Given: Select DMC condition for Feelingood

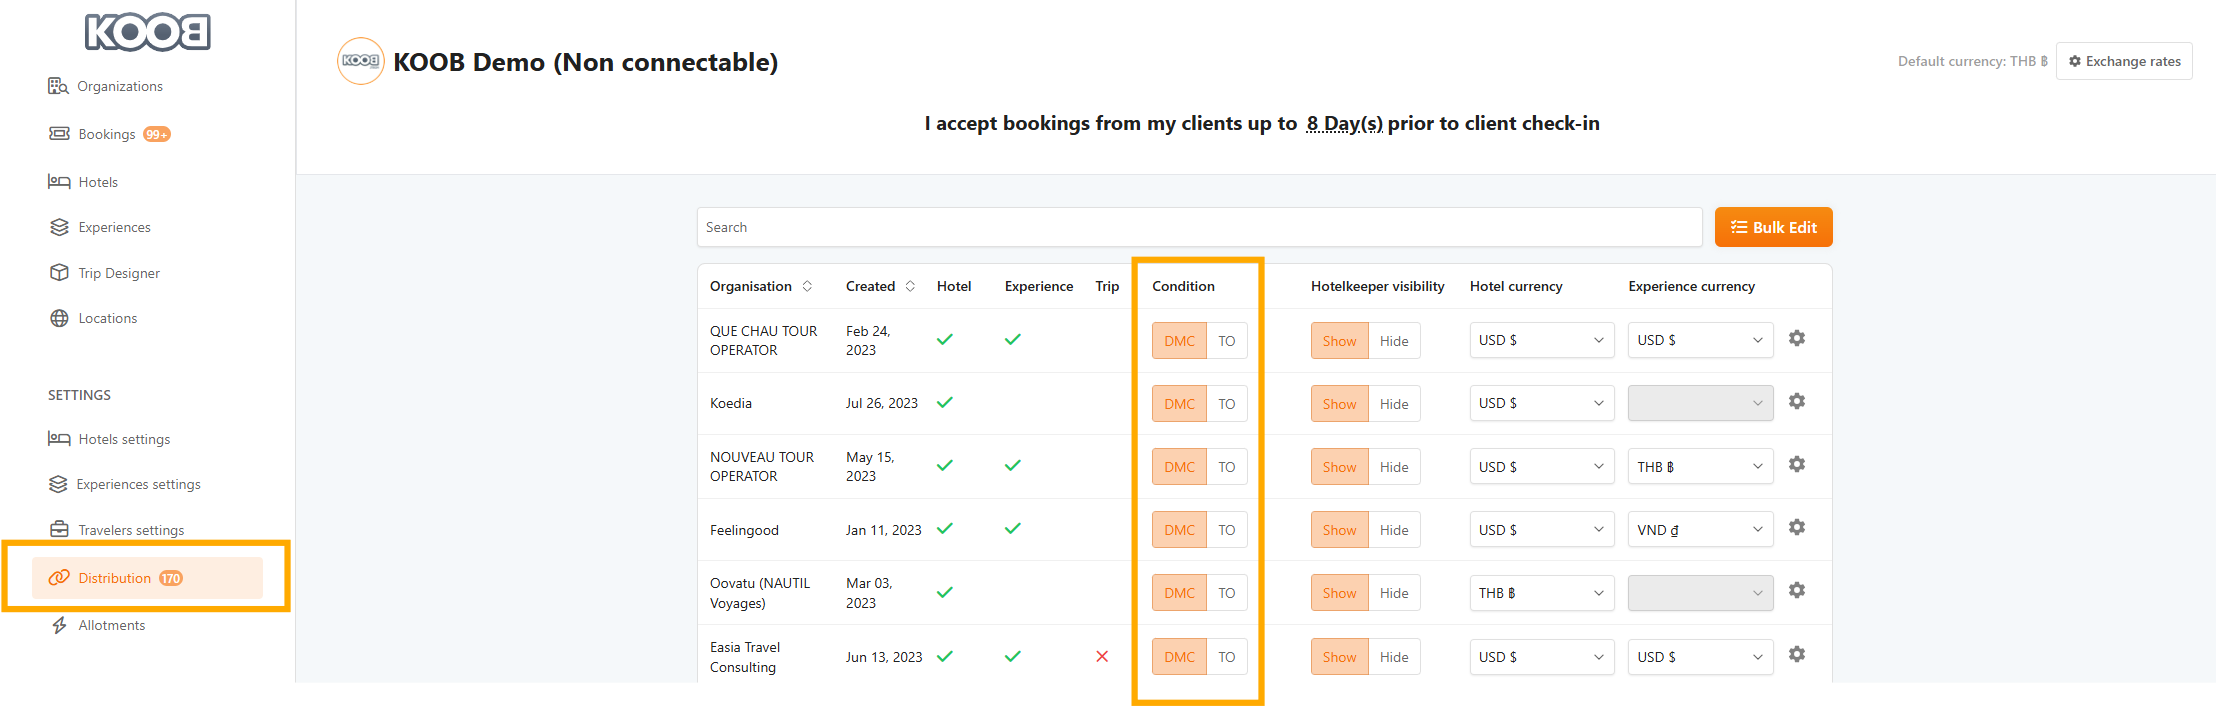Looking at the screenshot, I should (1179, 530).
